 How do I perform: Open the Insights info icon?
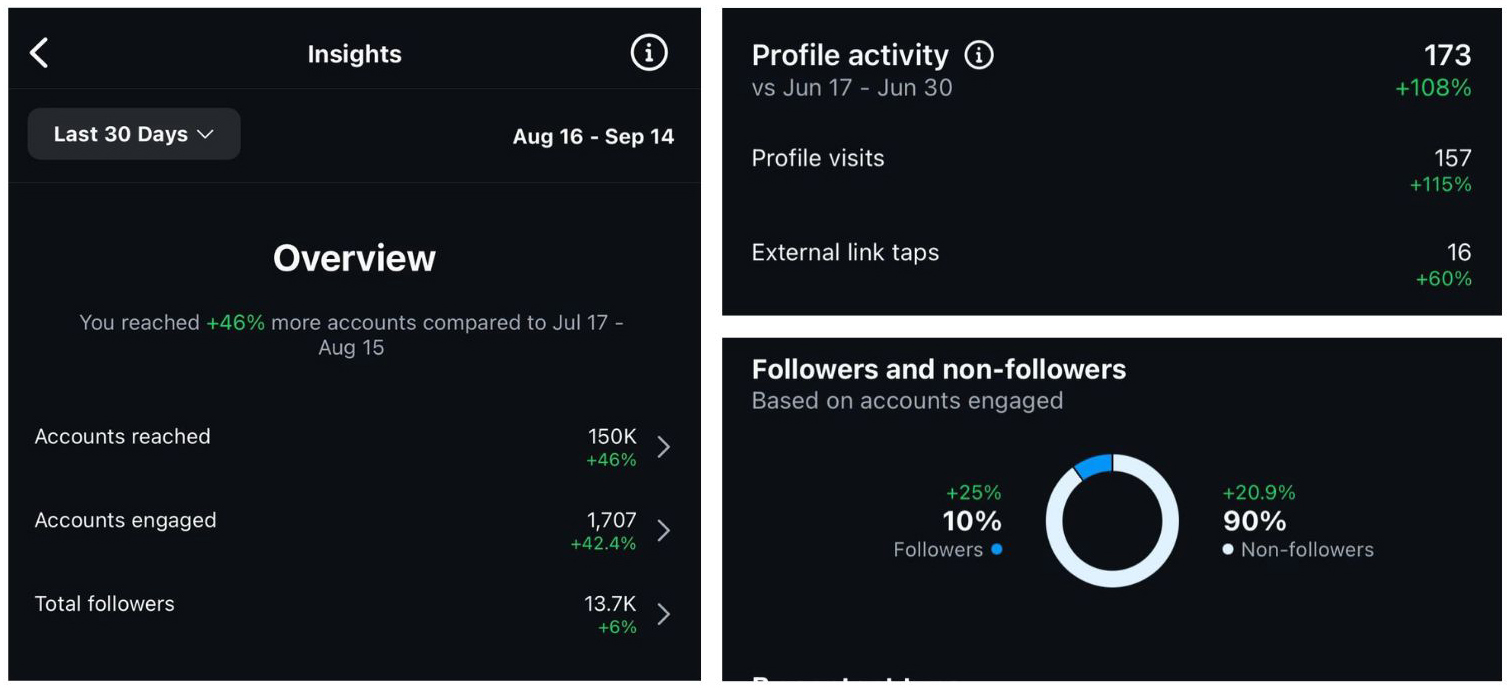(x=648, y=53)
